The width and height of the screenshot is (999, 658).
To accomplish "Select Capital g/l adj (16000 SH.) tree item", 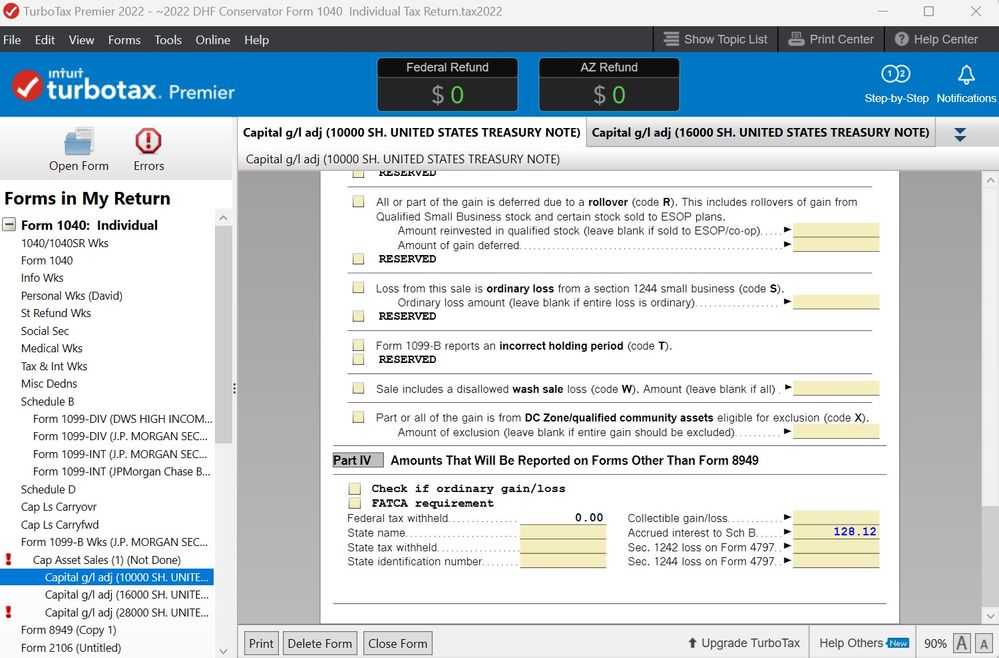I will tap(127, 594).
